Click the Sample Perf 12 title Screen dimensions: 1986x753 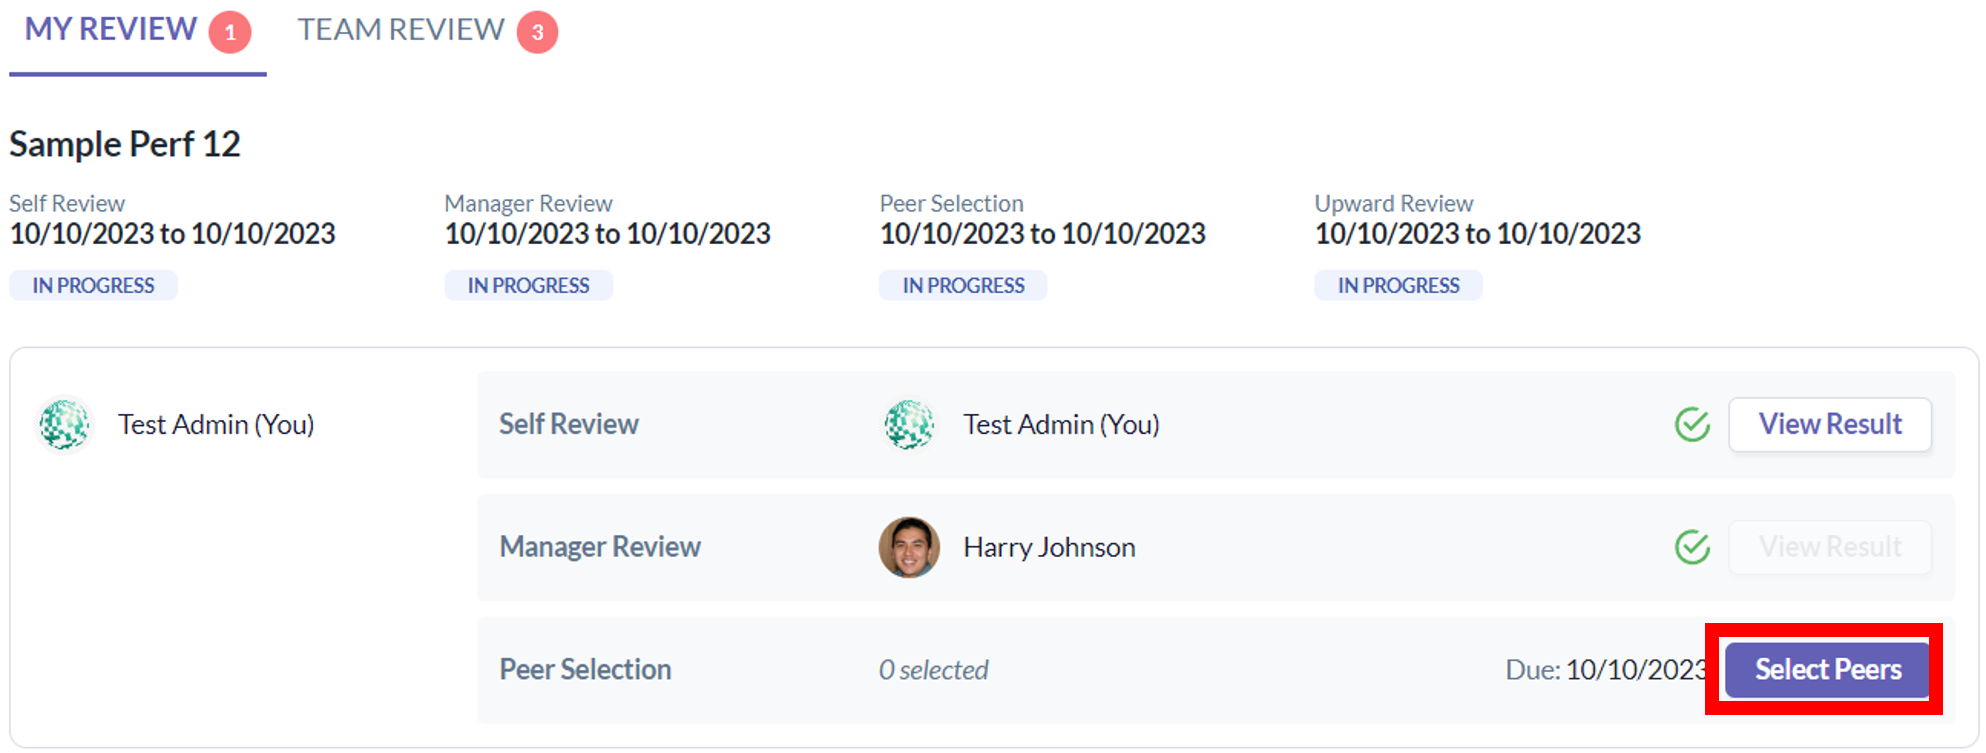(x=125, y=145)
